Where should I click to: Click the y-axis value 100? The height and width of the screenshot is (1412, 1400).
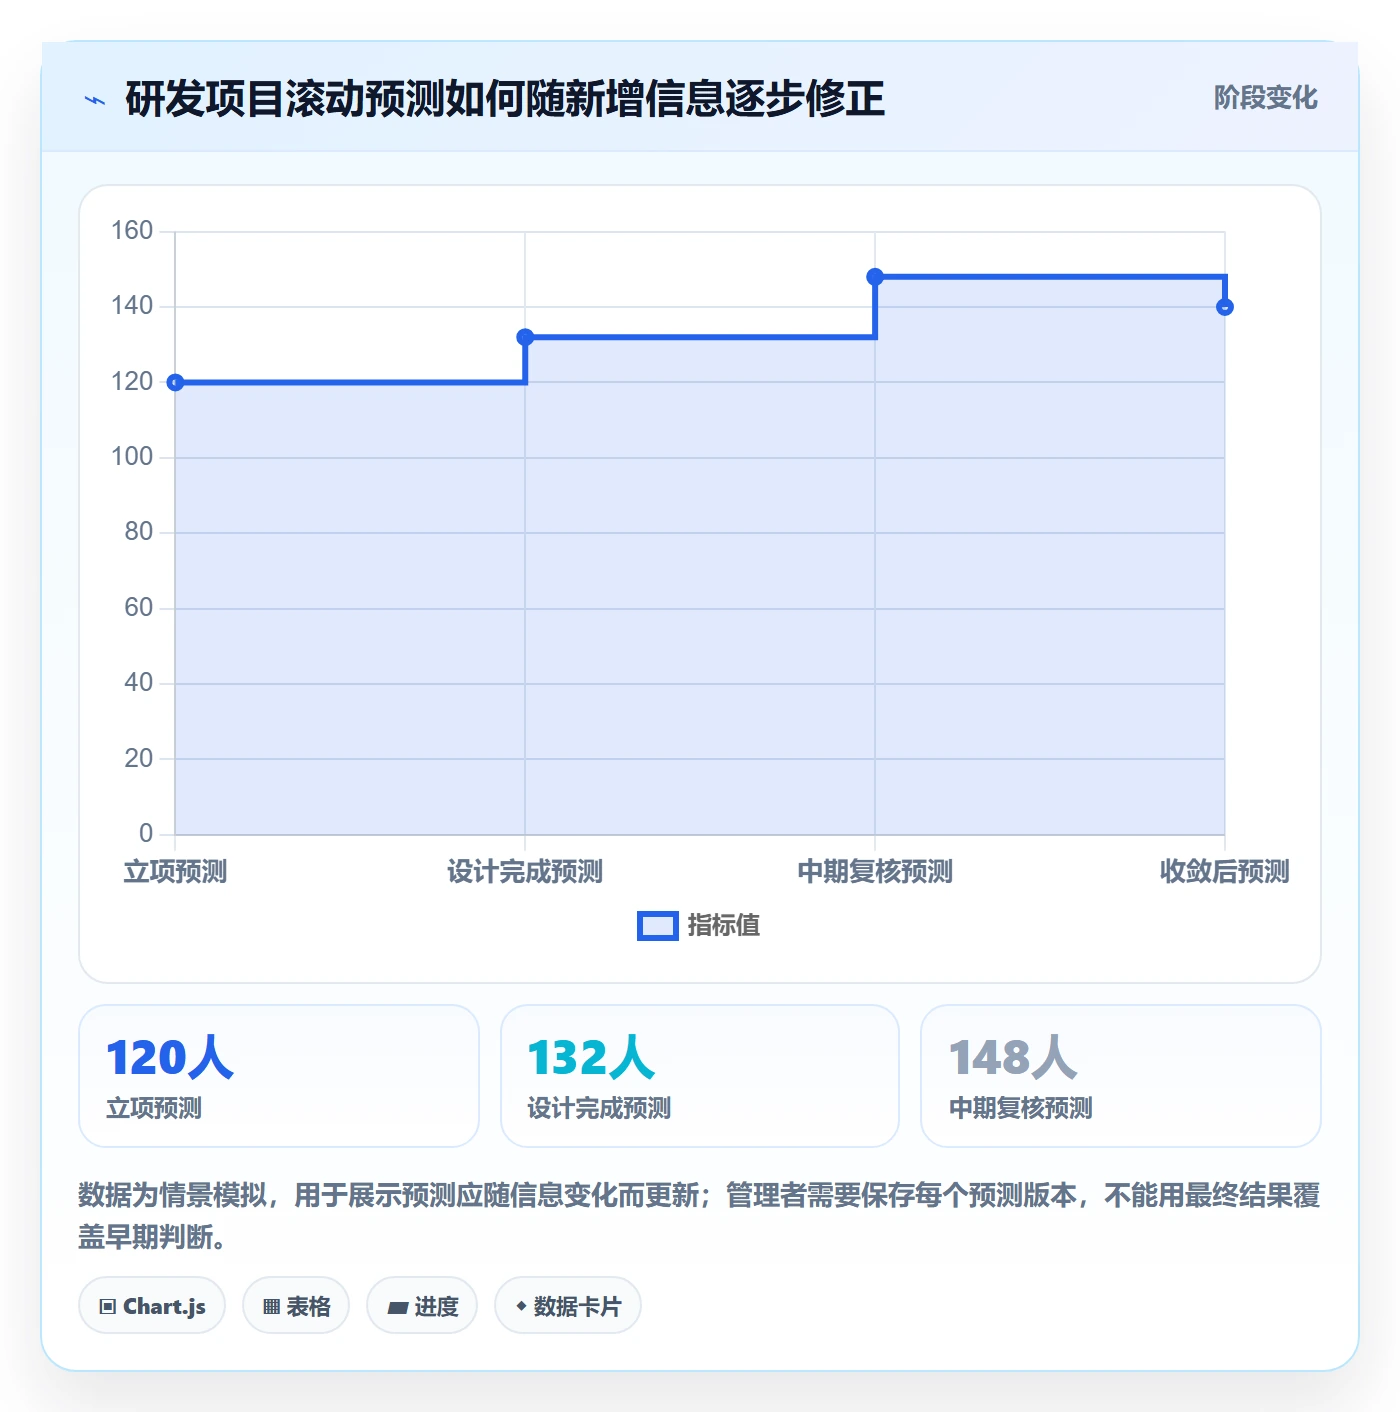pos(132,457)
